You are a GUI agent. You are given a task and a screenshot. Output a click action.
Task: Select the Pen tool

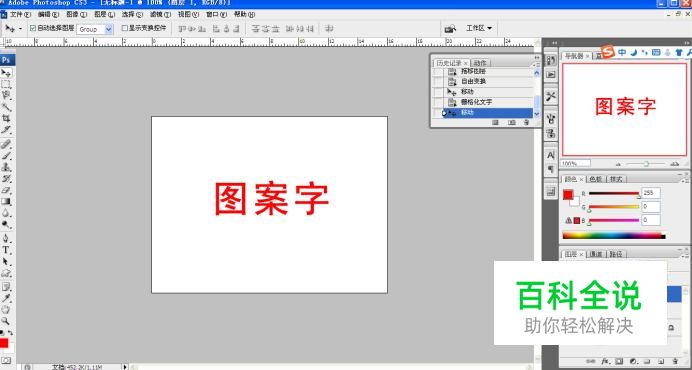point(6,239)
